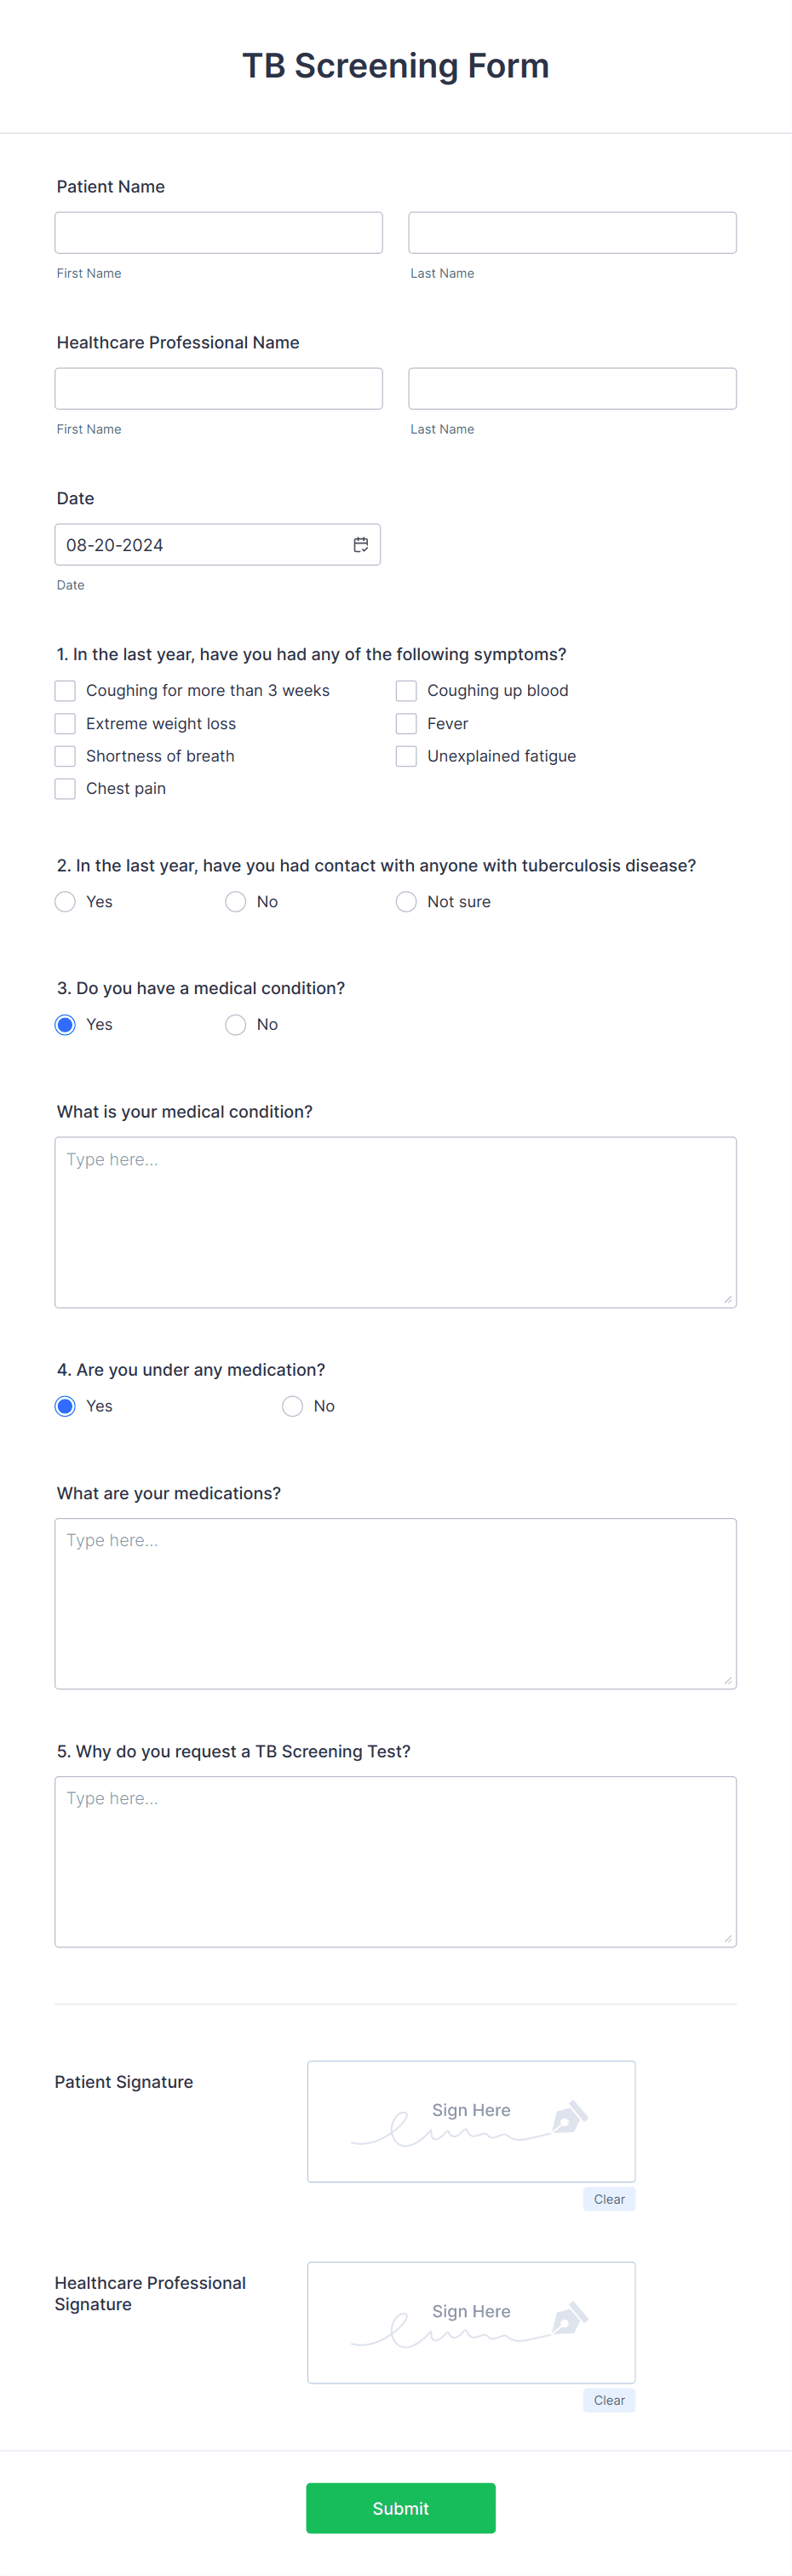
Task: Select the Fever checkbox
Action: tap(406, 723)
